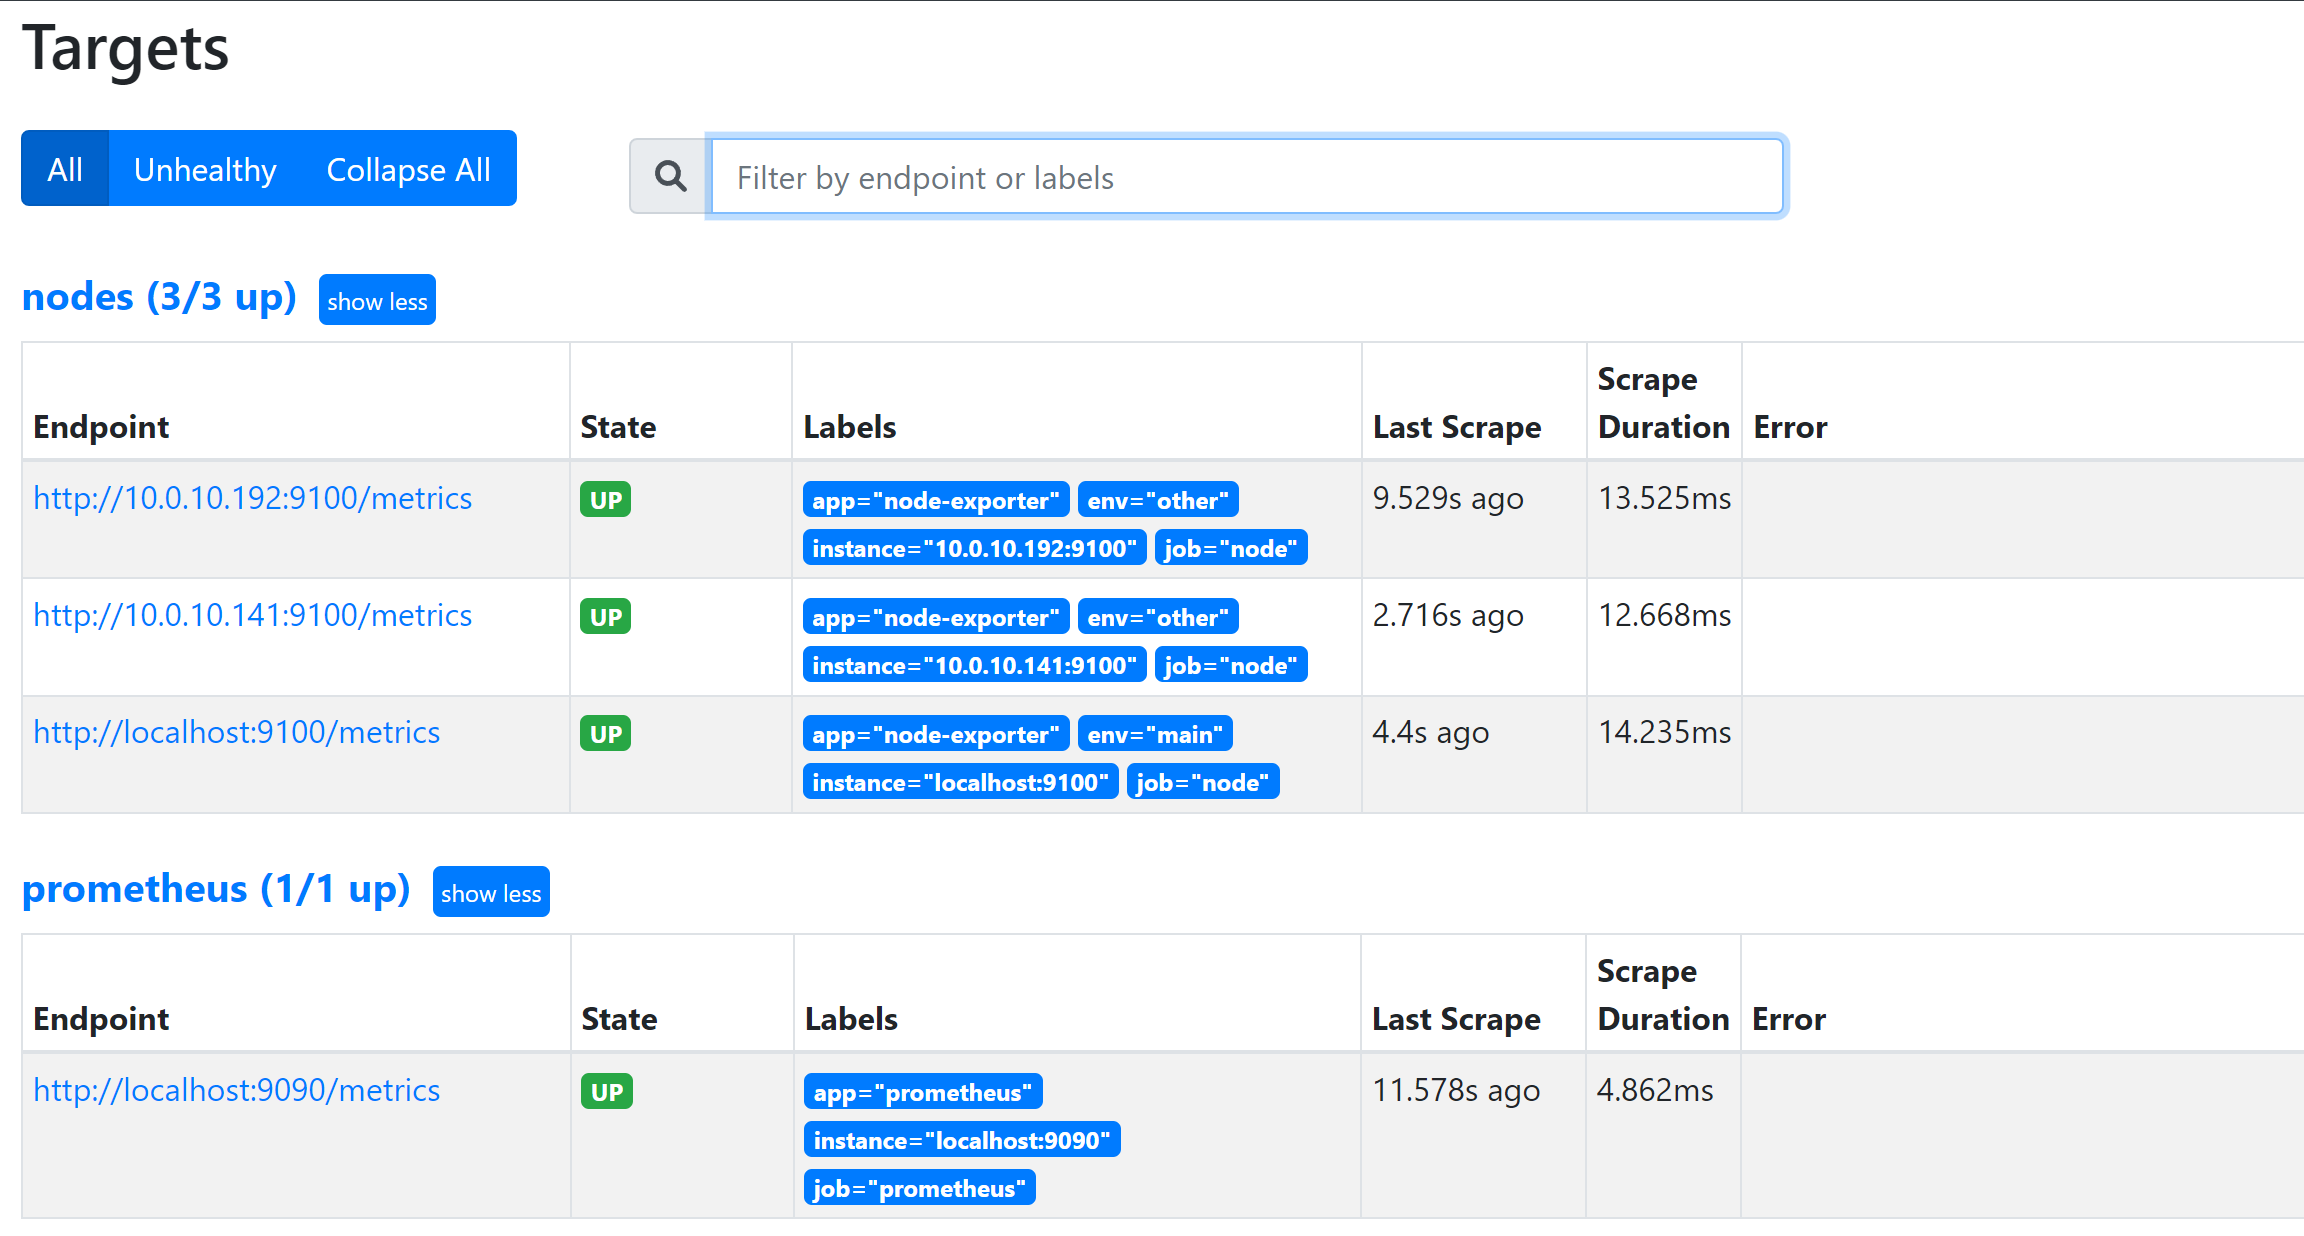This screenshot has height=1236, width=2304.
Task: Click the app="prometheus" label badge
Action: pyautogui.click(x=922, y=1092)
